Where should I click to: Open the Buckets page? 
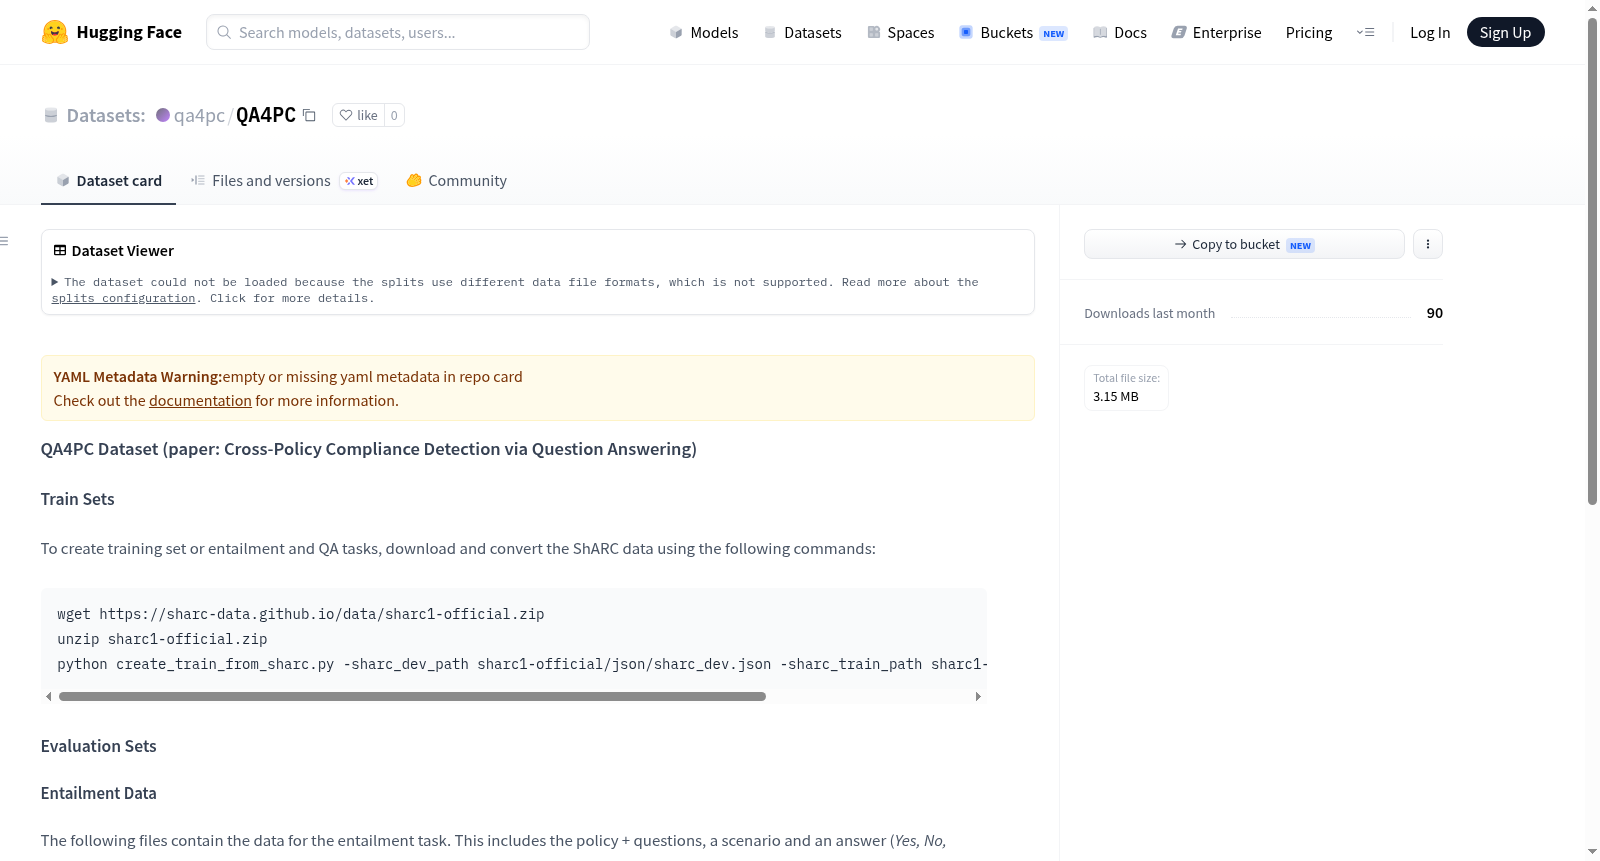click(x=1013, y=32)
